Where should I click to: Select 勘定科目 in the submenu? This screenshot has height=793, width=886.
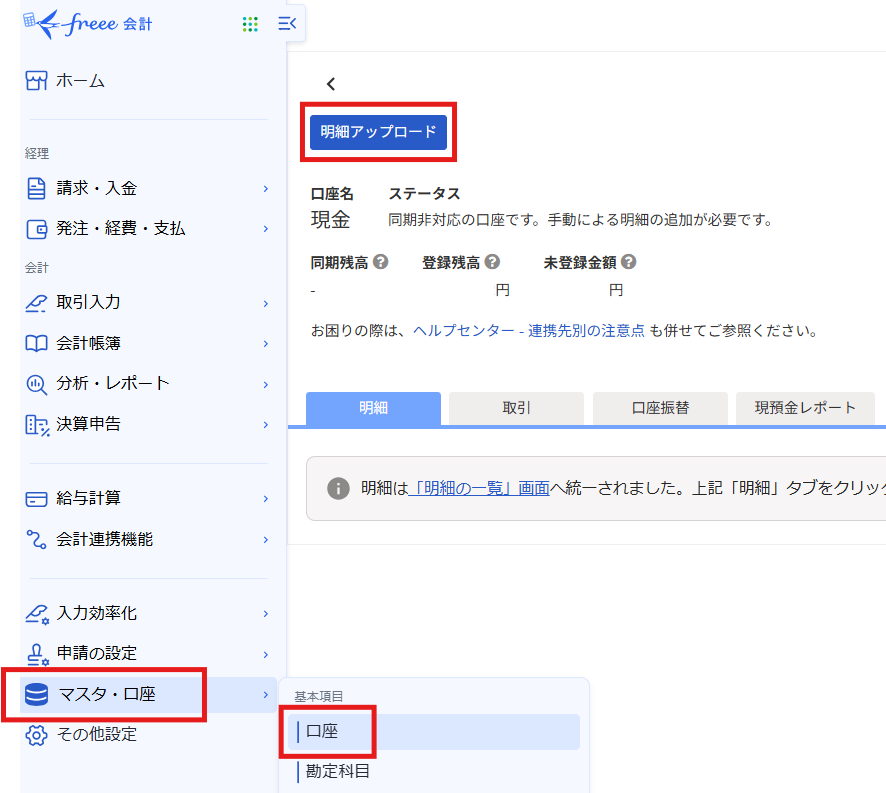[x=338, y=772]
